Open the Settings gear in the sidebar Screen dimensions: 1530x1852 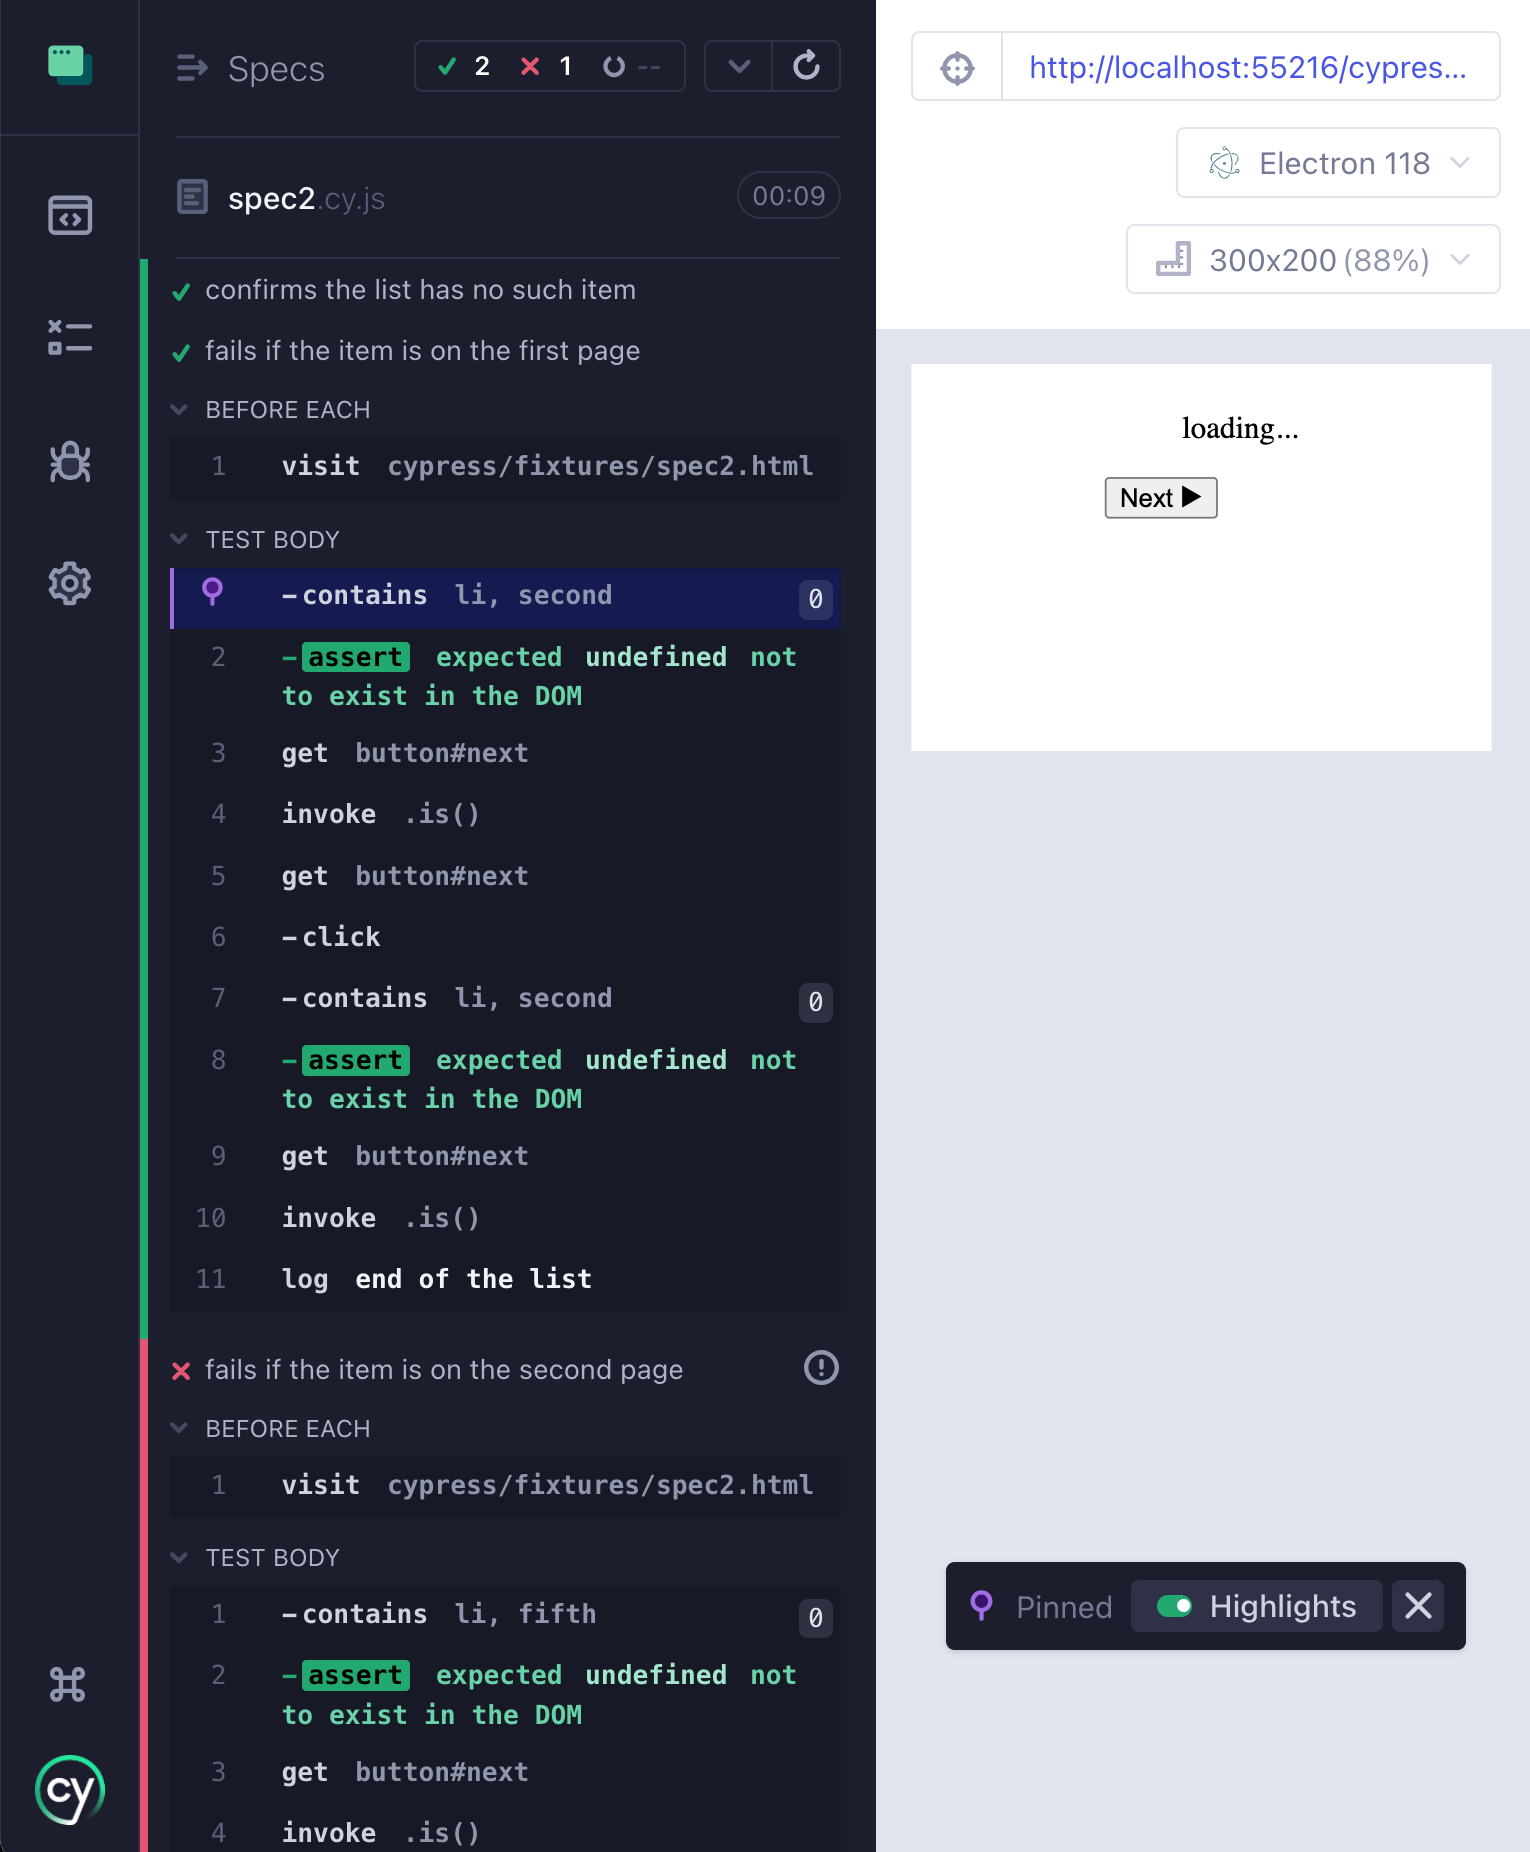click(70, 583)
